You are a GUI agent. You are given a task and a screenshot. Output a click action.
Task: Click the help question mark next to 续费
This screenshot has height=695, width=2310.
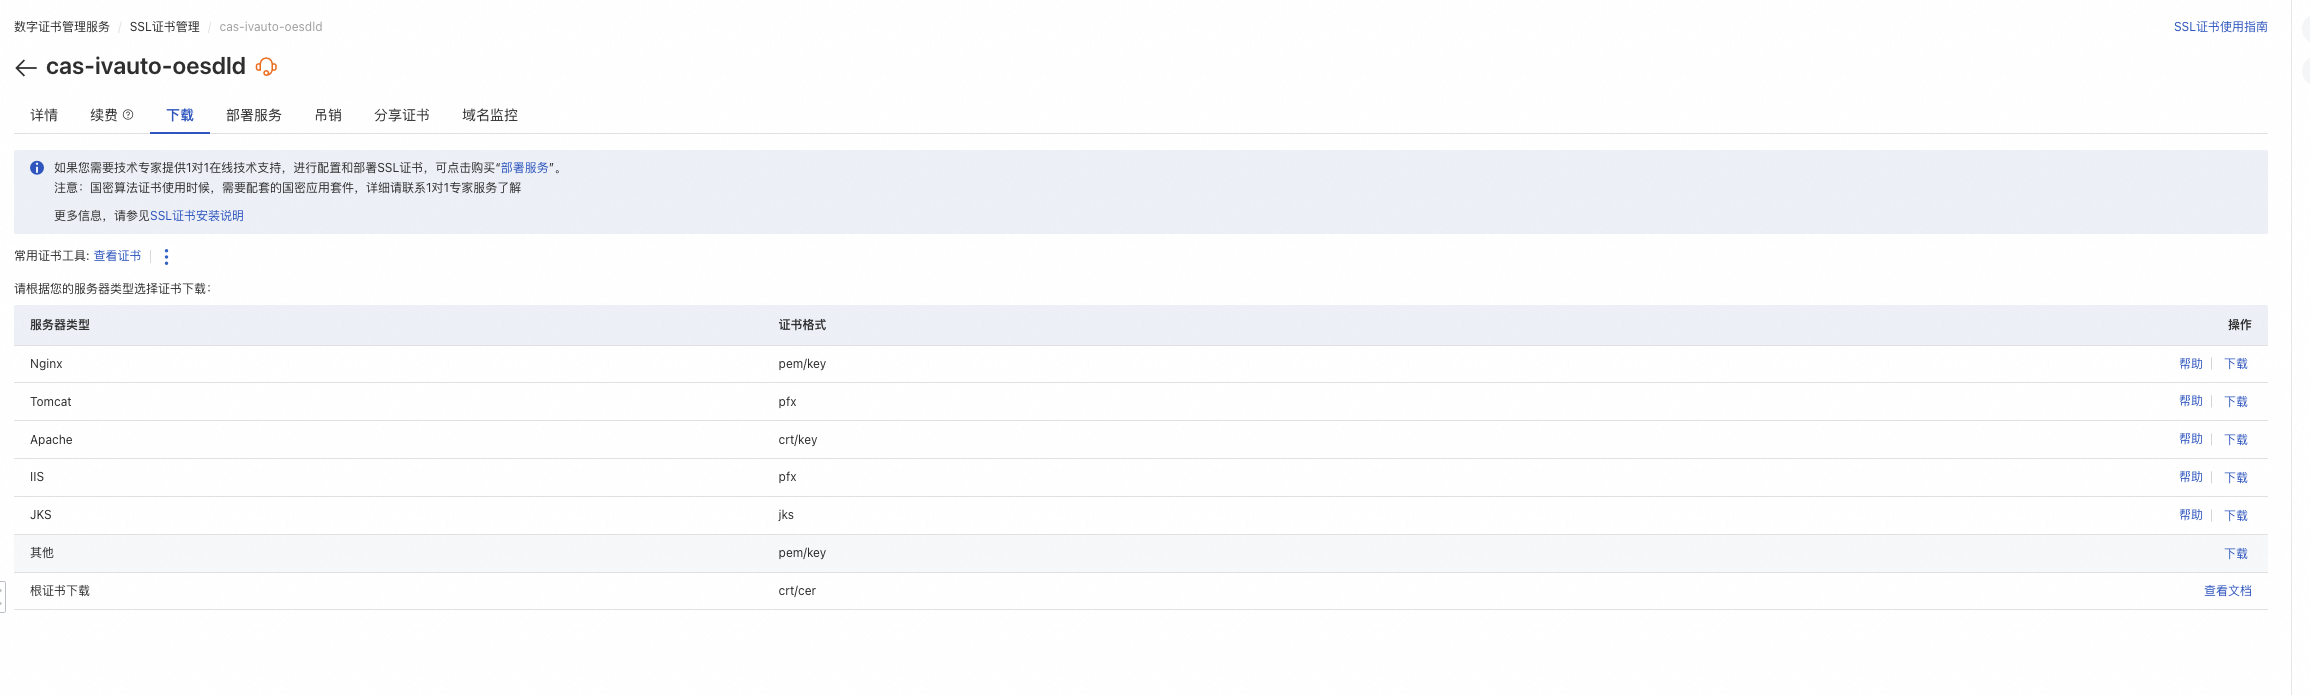click(x=128, y=115)
